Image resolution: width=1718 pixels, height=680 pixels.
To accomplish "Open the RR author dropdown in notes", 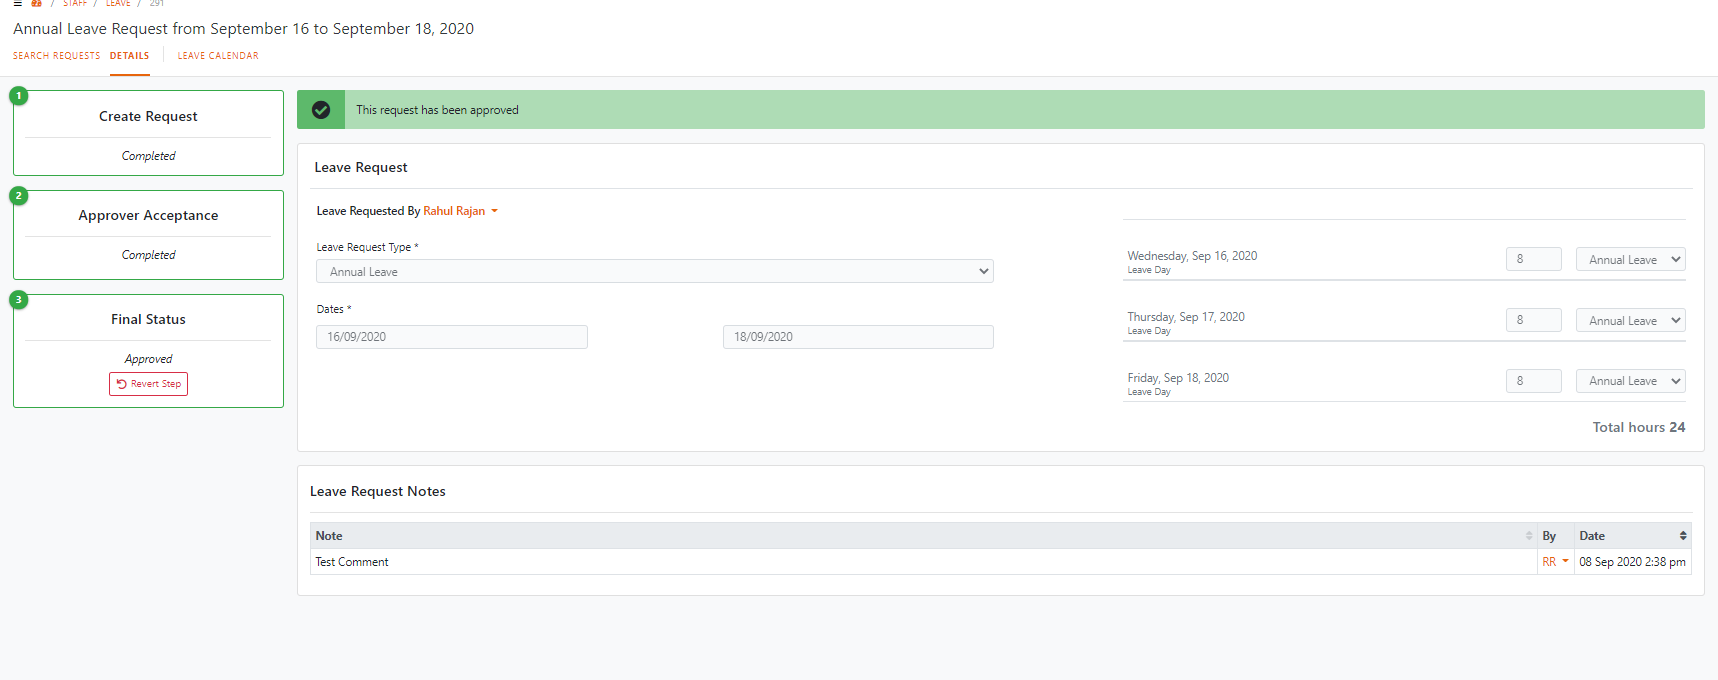I will pyautogui.click(x=1555, y=562).
